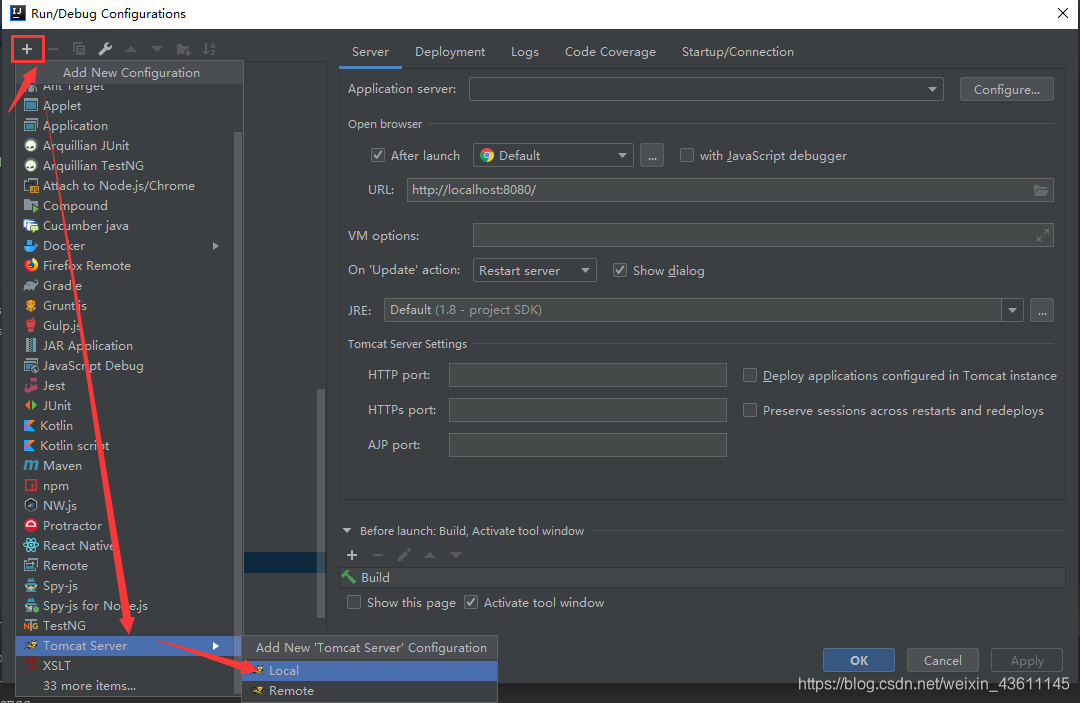Click the minus icon under Before launch
1080x703 pixels.
coord(377,555)
